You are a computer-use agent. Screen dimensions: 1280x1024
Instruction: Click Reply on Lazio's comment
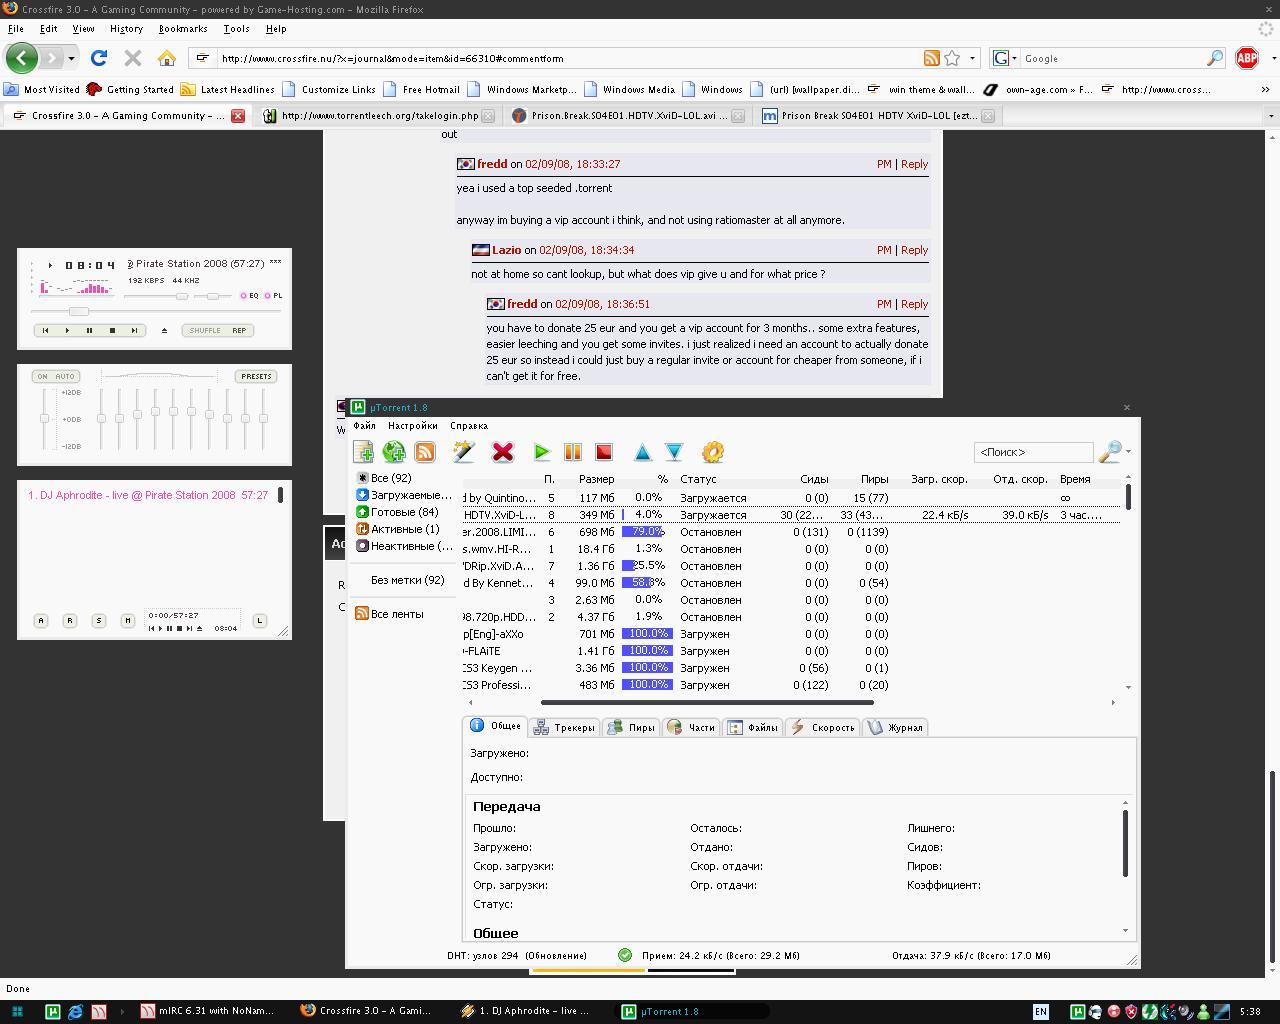[914, 250]
